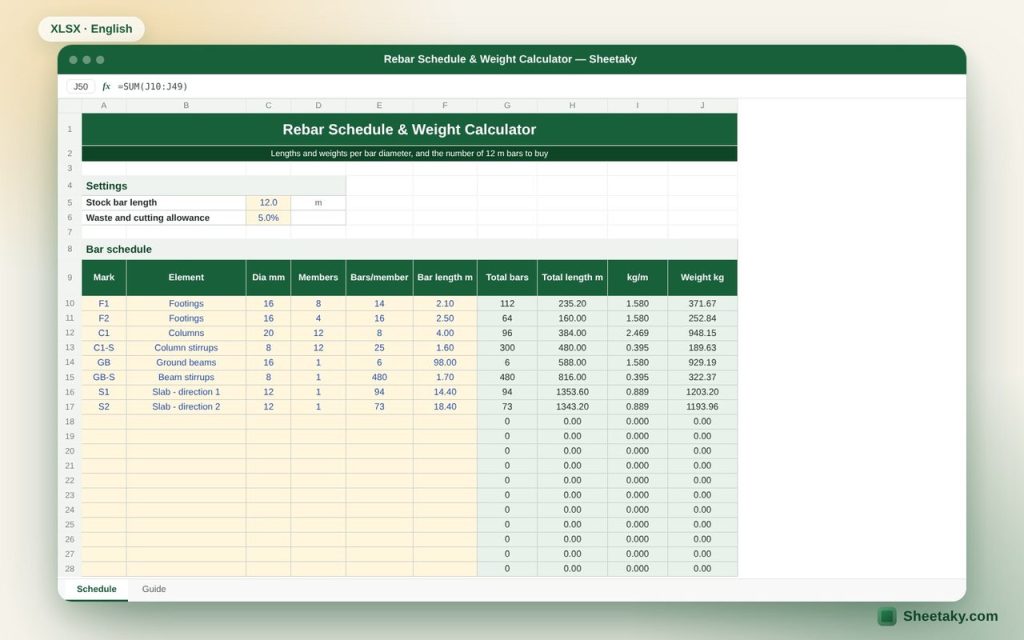Click the kg/m header cell
1024x640 pixels.
(x=637, y=278)
